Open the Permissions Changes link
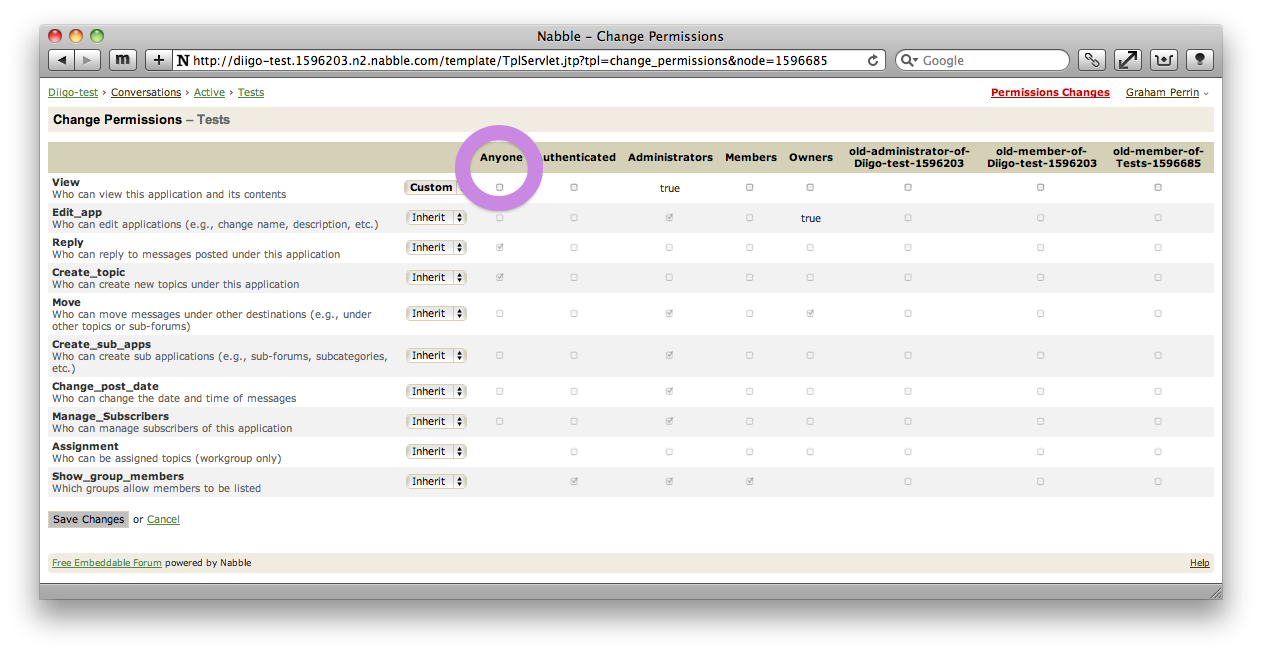This screenshot has height=654, width=1262. click(1050, 93)
